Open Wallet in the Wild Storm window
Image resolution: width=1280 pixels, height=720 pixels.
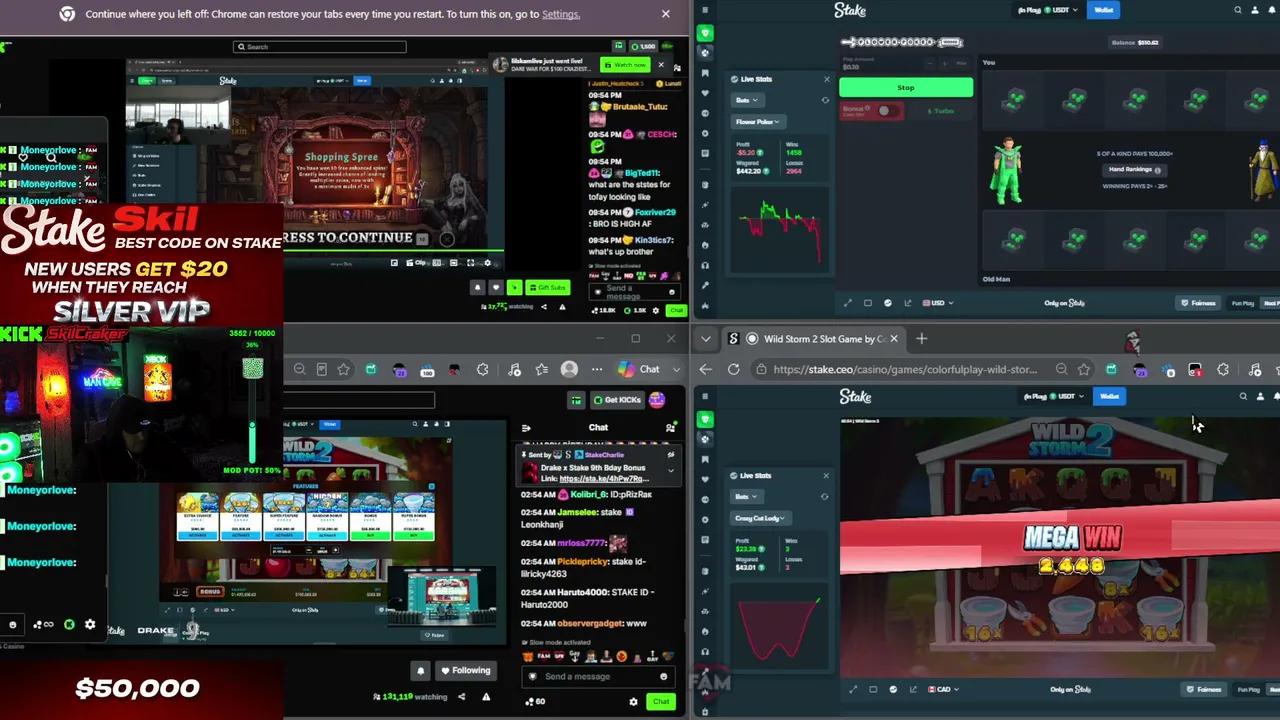tap(1109, 396)
